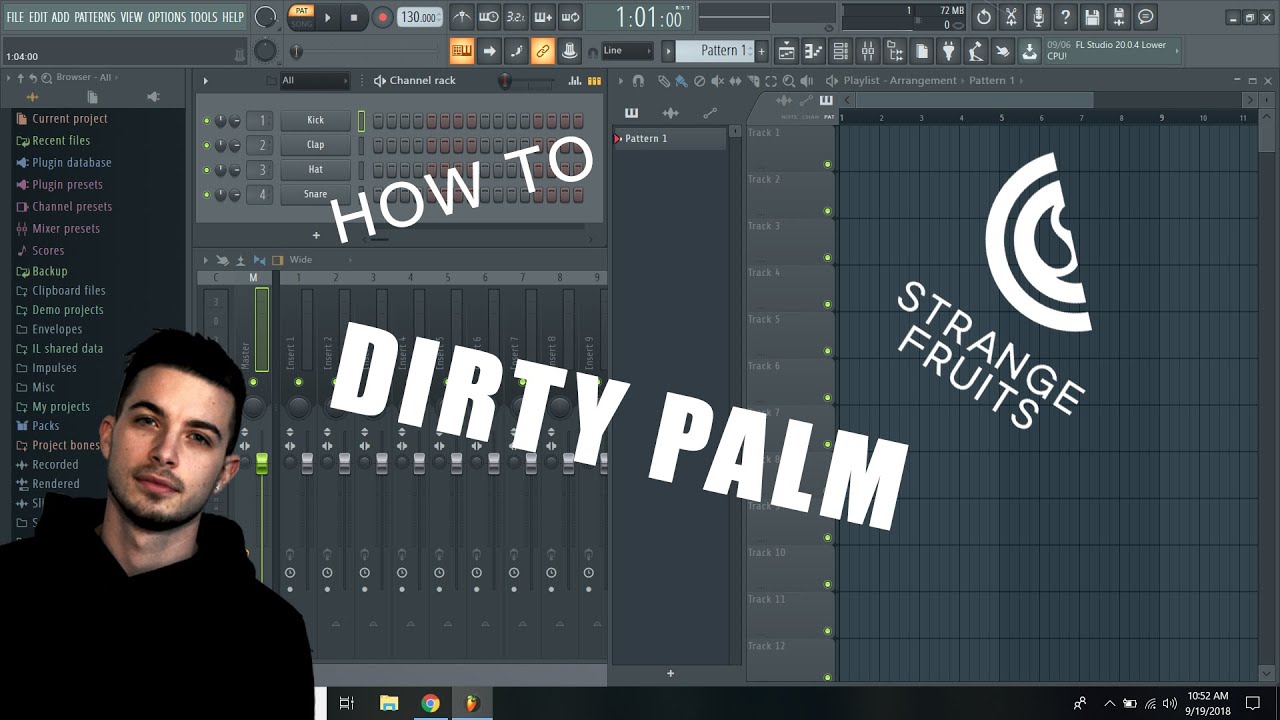Screen dimensions: 1280x720
Task: Click the one-click audio recording microphone icon
Action: click(x=1038, y=17)
